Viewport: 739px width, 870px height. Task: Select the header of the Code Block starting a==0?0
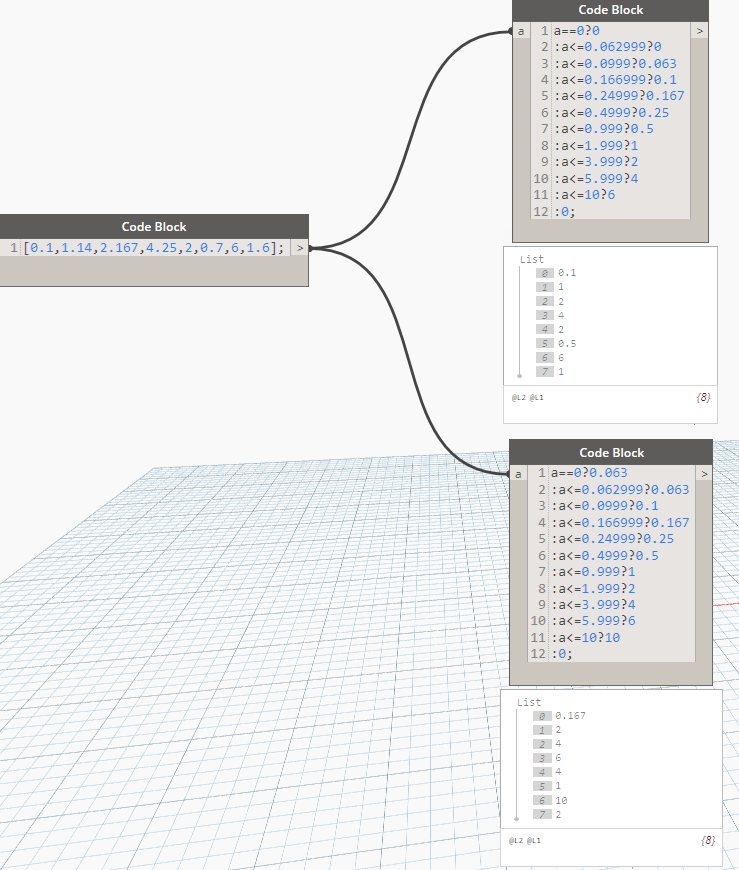(610, 11)
